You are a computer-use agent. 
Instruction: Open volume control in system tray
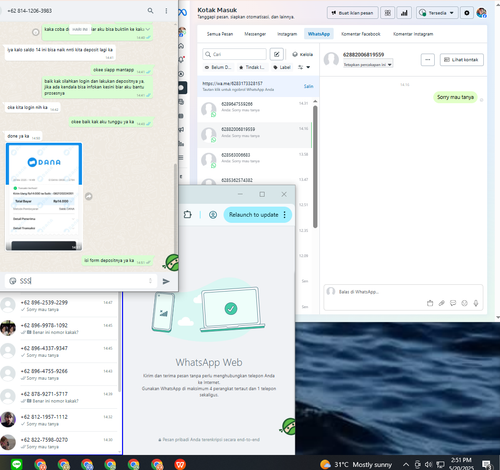429,464
